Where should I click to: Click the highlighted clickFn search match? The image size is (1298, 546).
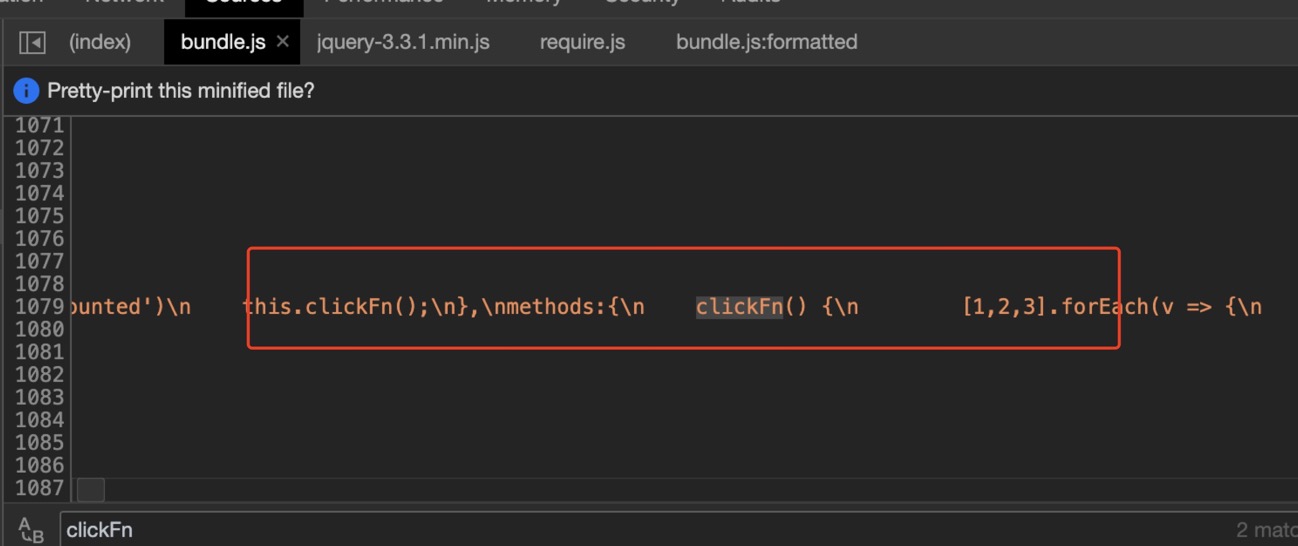(739, 307)
